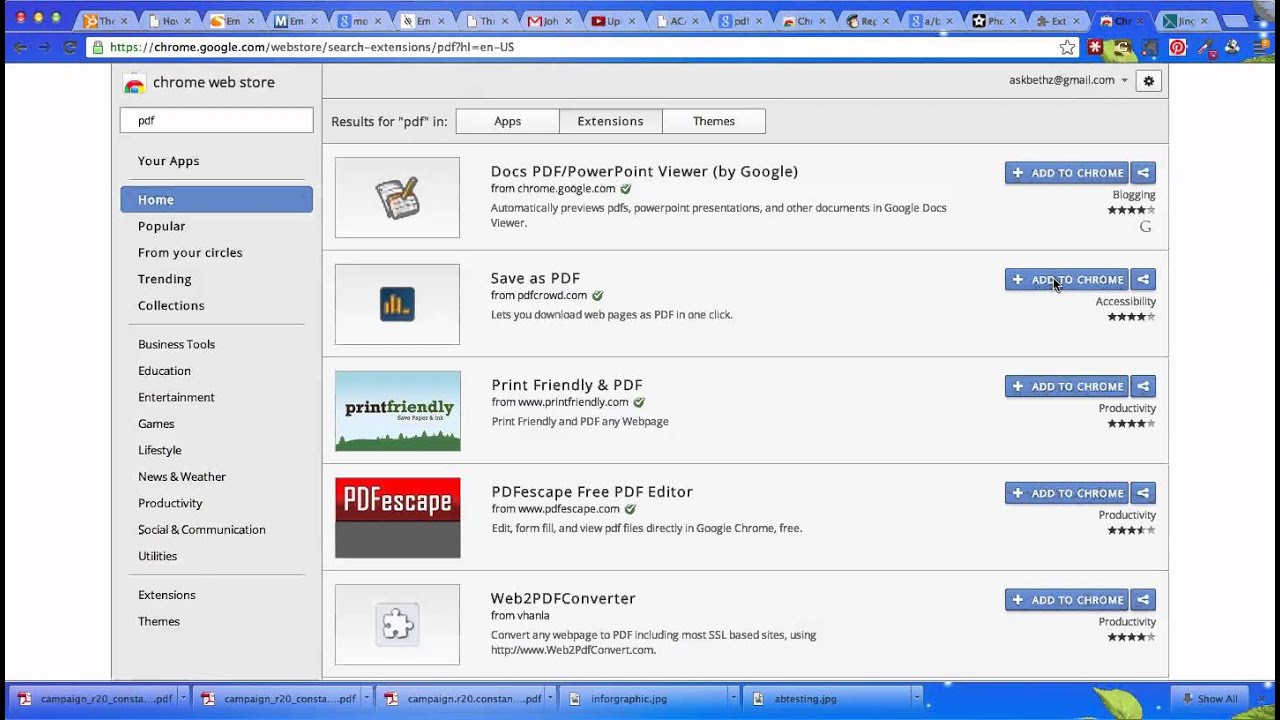Go forward using the browser forward arrow
This screenshot has width=1280, height=720.
click(x=44, y=47)
